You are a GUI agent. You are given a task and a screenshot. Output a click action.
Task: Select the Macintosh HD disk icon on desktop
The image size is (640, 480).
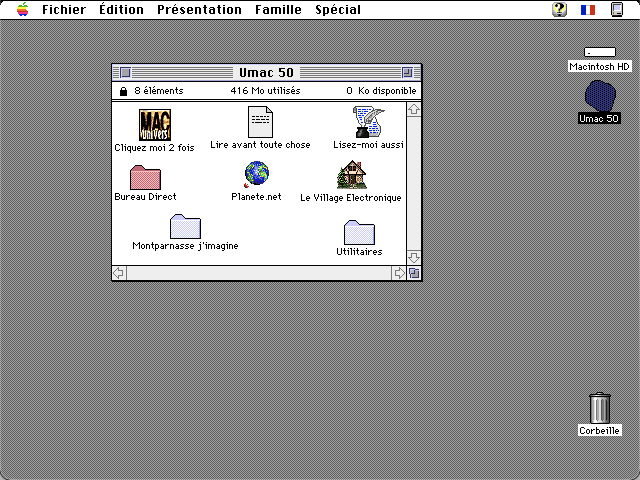point(600,52)
